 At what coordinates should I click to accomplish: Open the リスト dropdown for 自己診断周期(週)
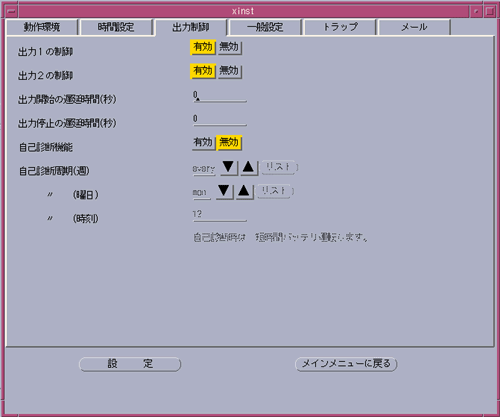279,167
